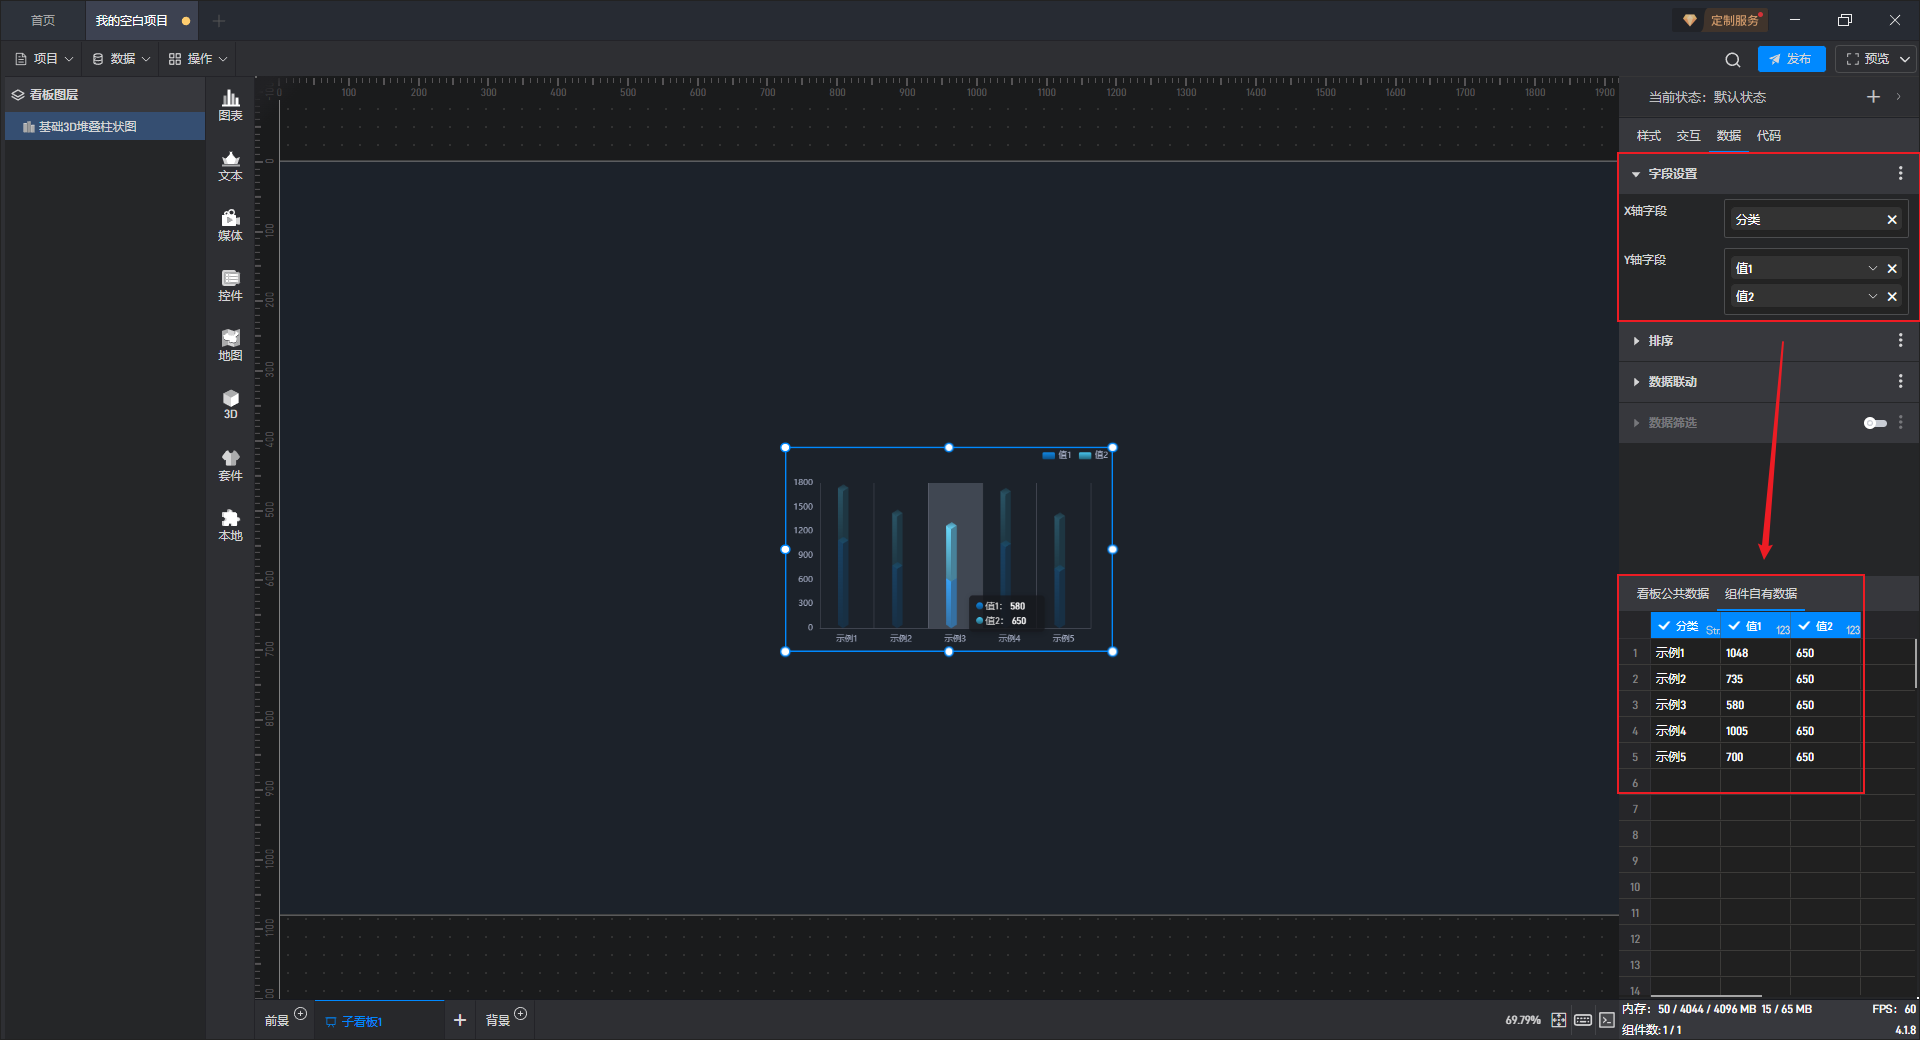
Task: Open the 套件 kits components panel
Action: tap(230, 465)
